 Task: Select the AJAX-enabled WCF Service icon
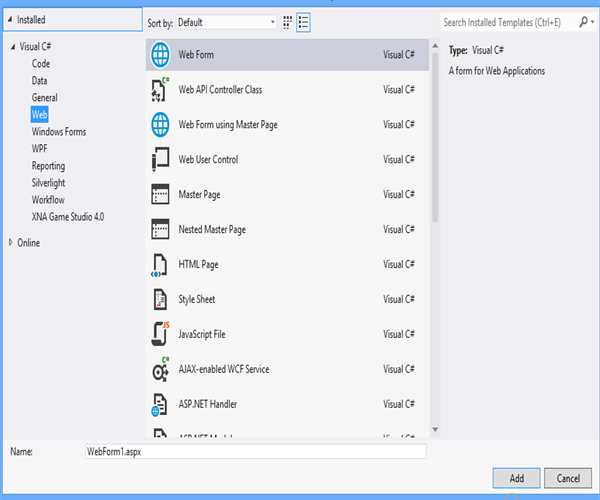tap(160, 369)
